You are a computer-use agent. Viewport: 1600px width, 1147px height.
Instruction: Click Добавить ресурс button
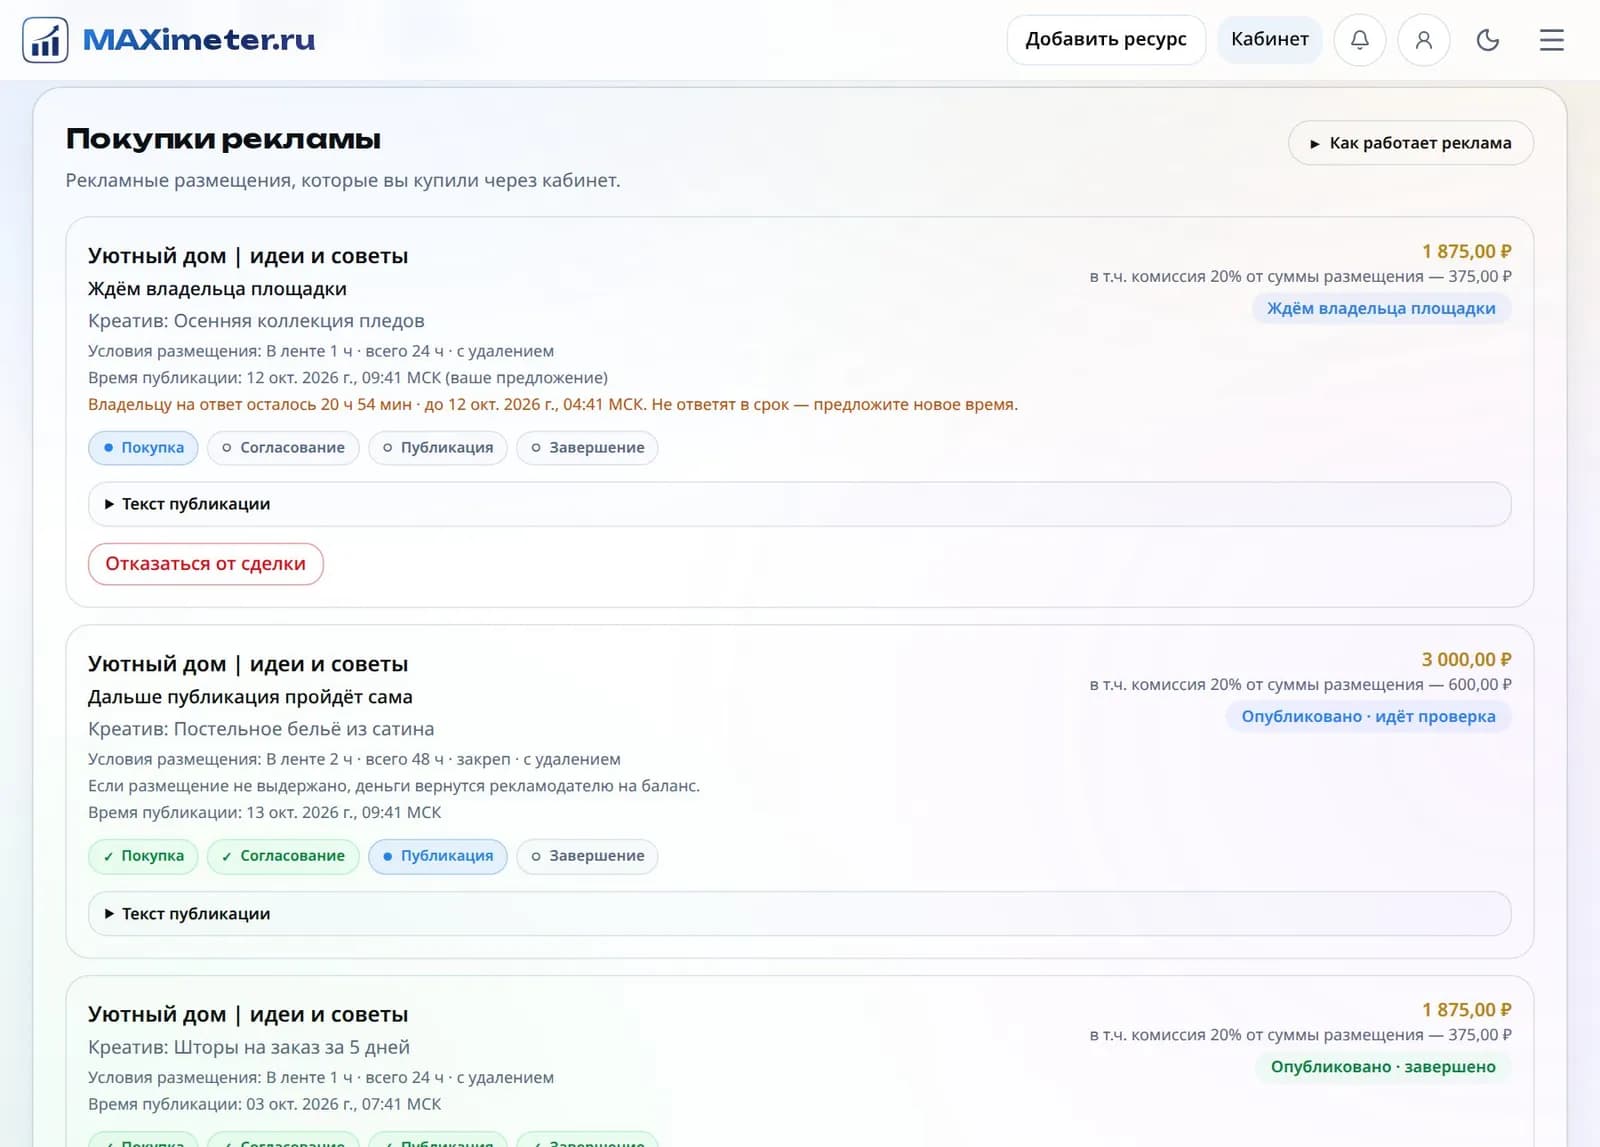pos(1106,40)
